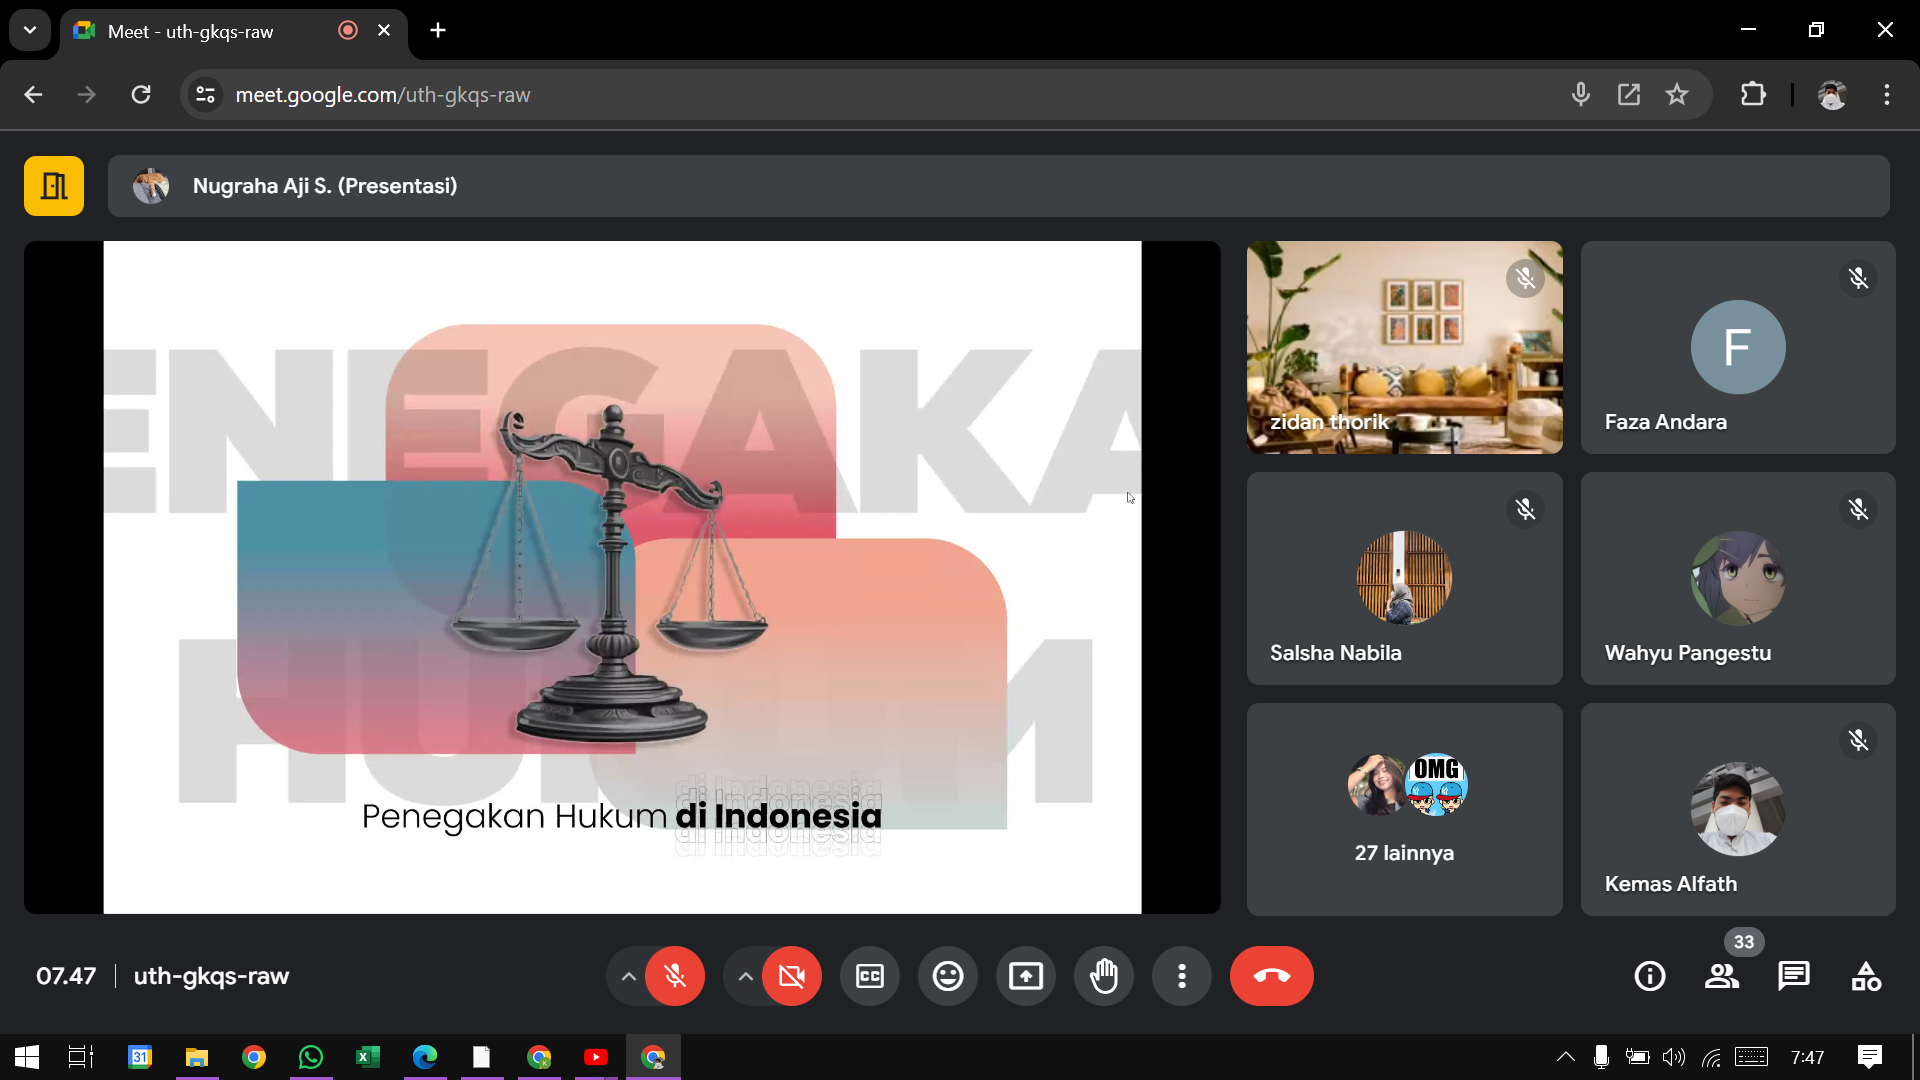This screenshot has width=1920, height=1080.
Task: Expand the audio settings chevron next to the microphone
Action: [628, 976]
